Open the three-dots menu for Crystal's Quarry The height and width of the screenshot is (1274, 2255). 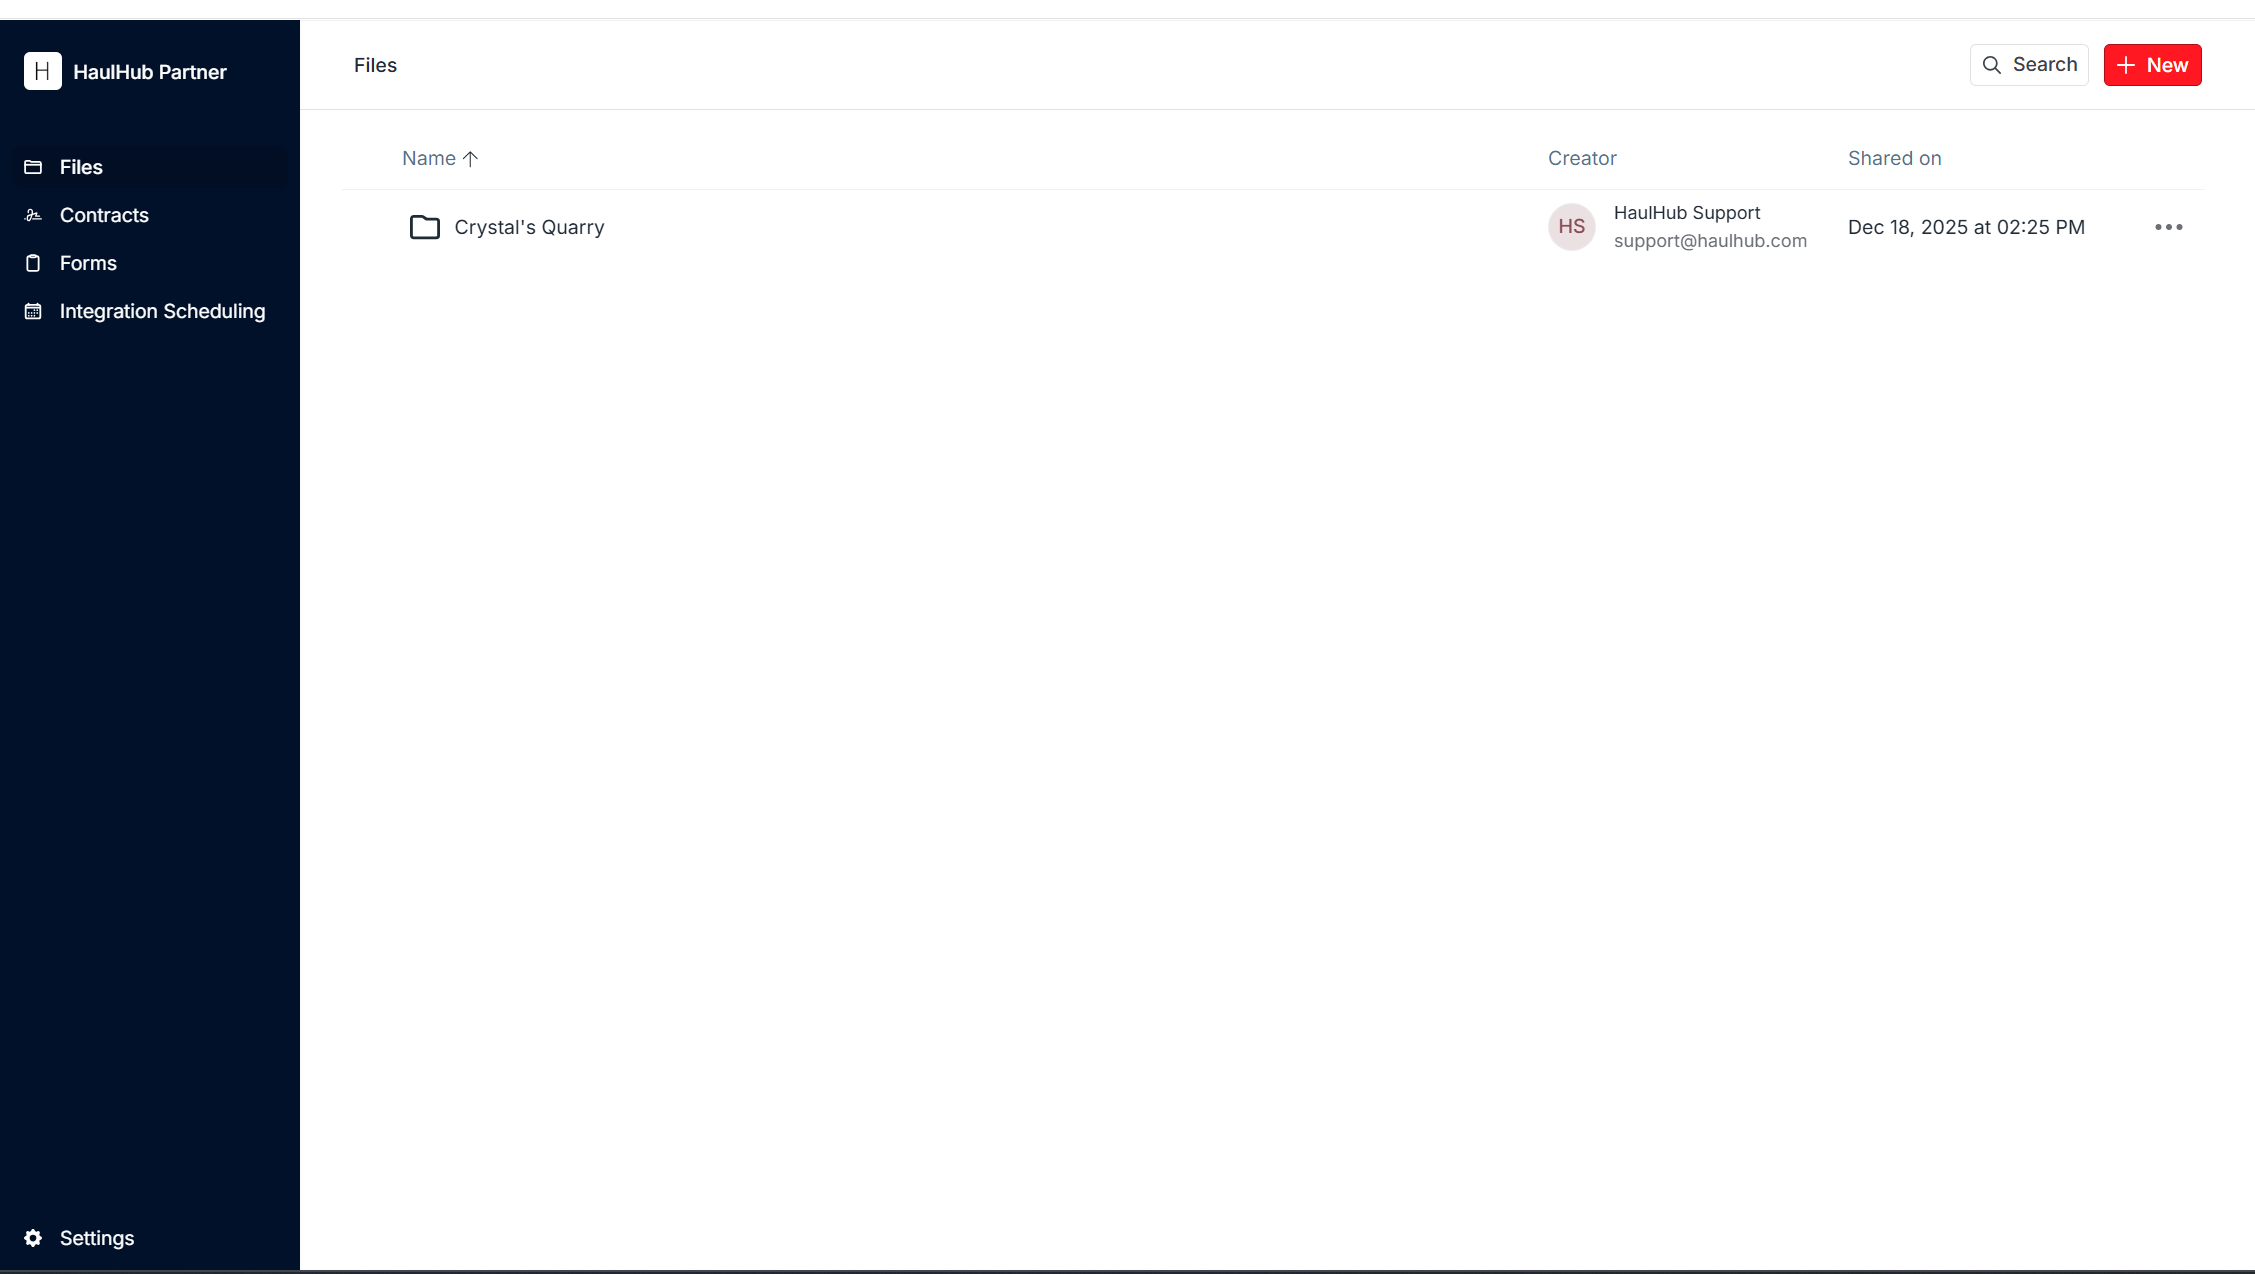[x=2168, y=227]
